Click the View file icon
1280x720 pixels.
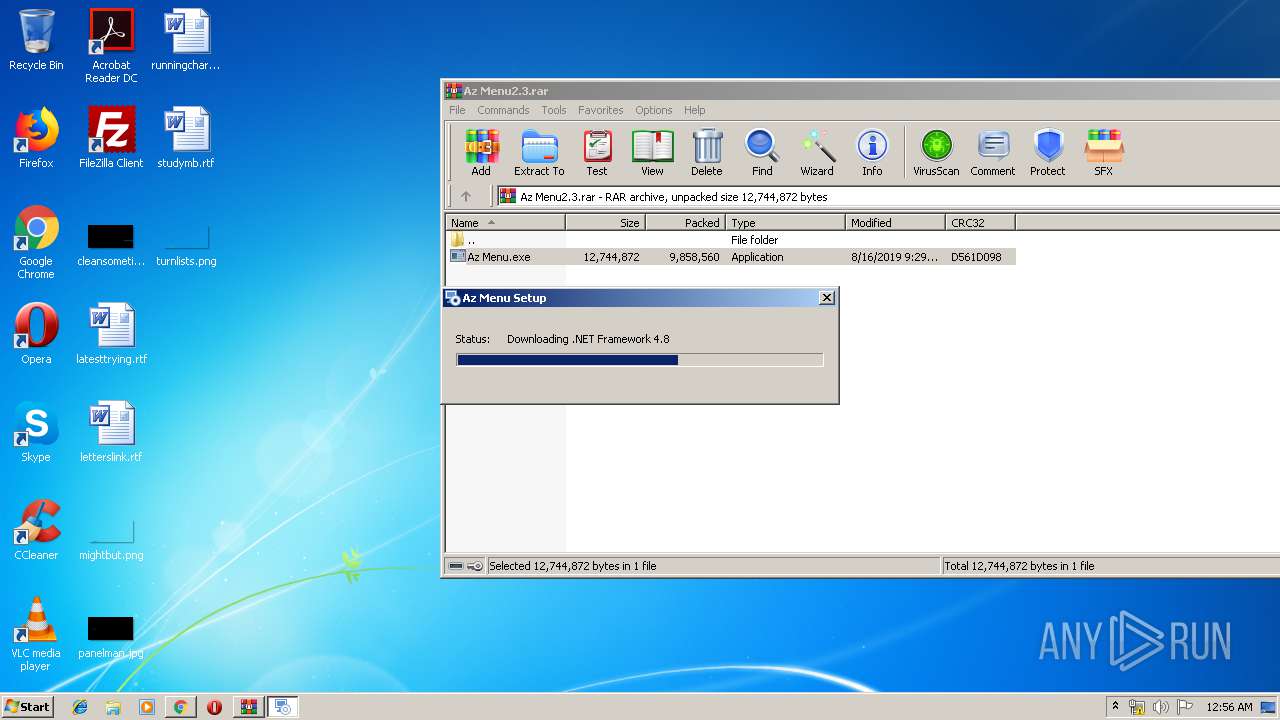click(x=652, y=153)
